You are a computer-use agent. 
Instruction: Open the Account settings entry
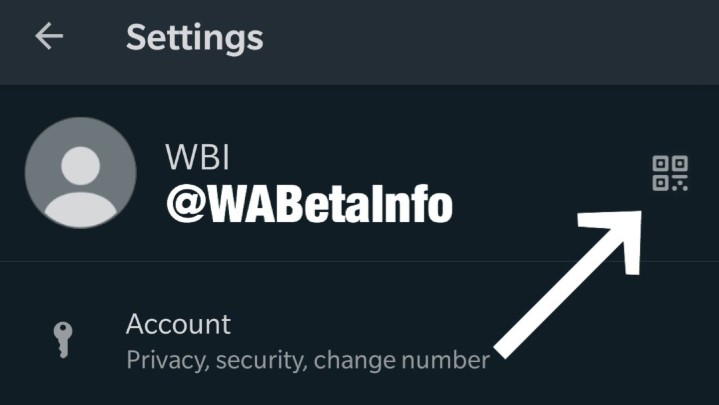pyautogui.click(x=360, y=340)
